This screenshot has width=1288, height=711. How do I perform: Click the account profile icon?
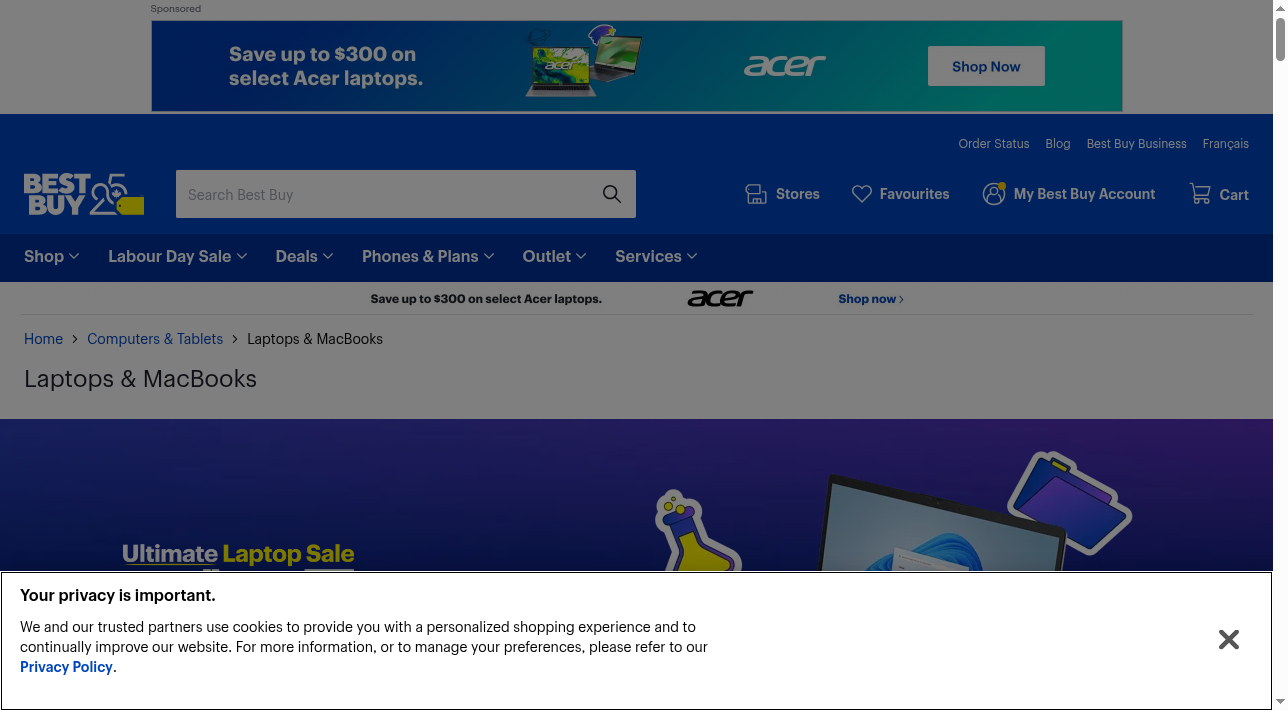[x=994, y=194]
